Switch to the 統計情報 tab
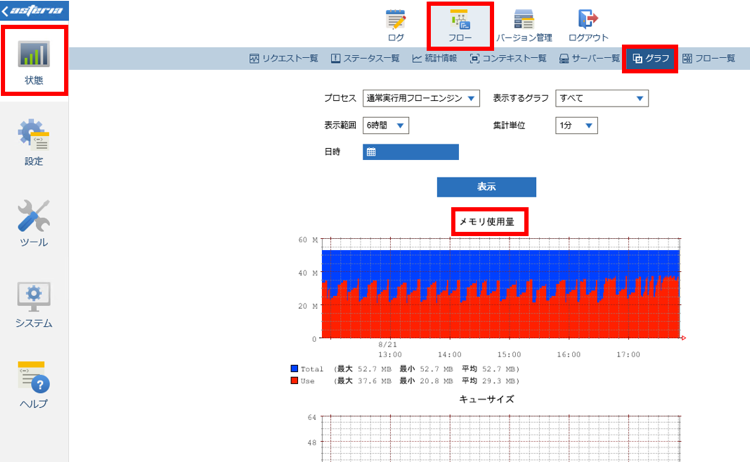The image size is (750, 462). [434, 58]
